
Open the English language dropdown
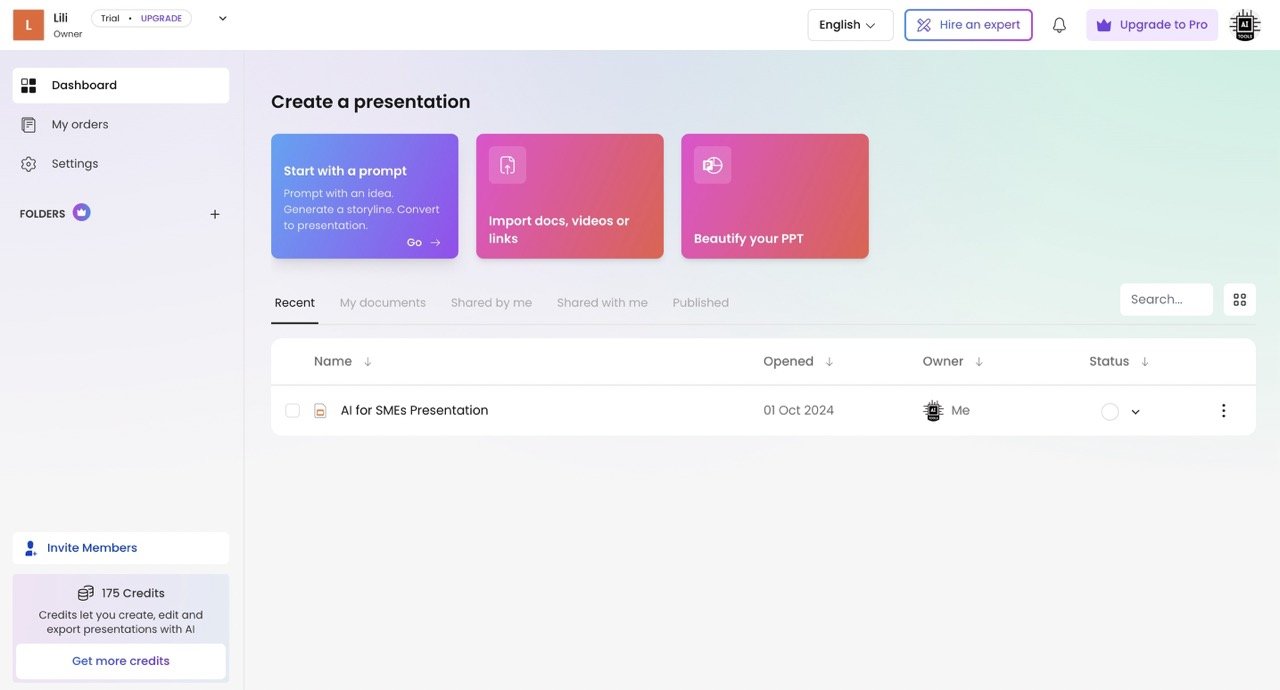850,25
